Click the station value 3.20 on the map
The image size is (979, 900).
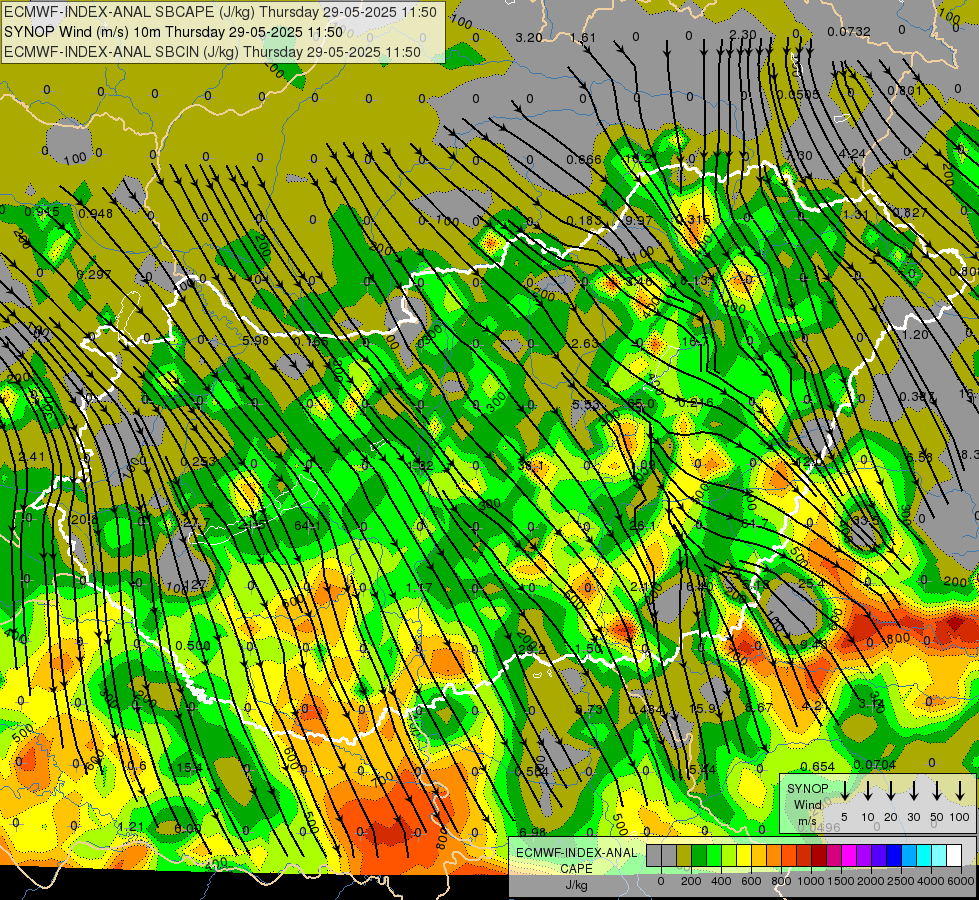click(529, 38)
